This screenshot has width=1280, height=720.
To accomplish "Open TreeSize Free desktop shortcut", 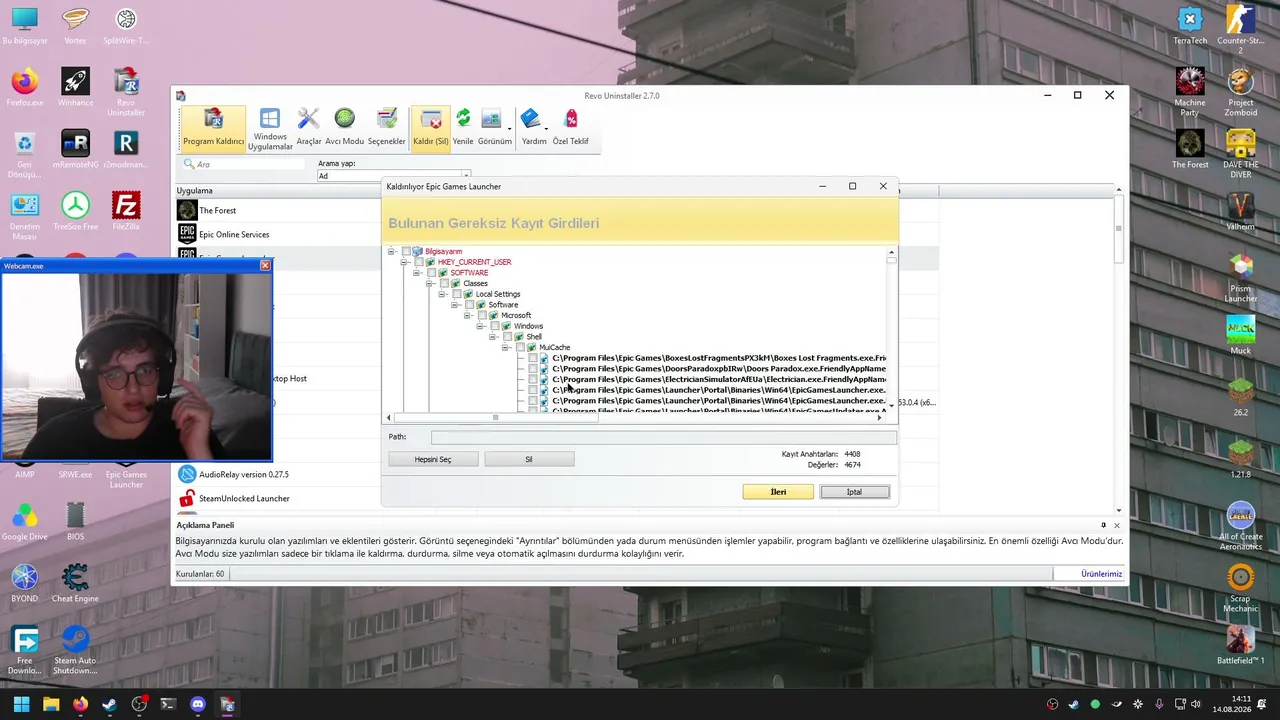I will coord(75,211).
